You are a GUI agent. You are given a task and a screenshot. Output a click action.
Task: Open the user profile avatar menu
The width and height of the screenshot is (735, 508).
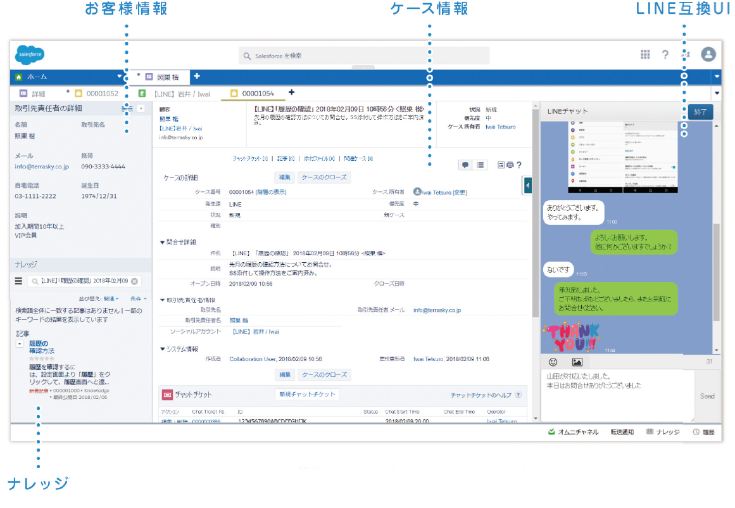pyautogui.click(x=708, y=54)
